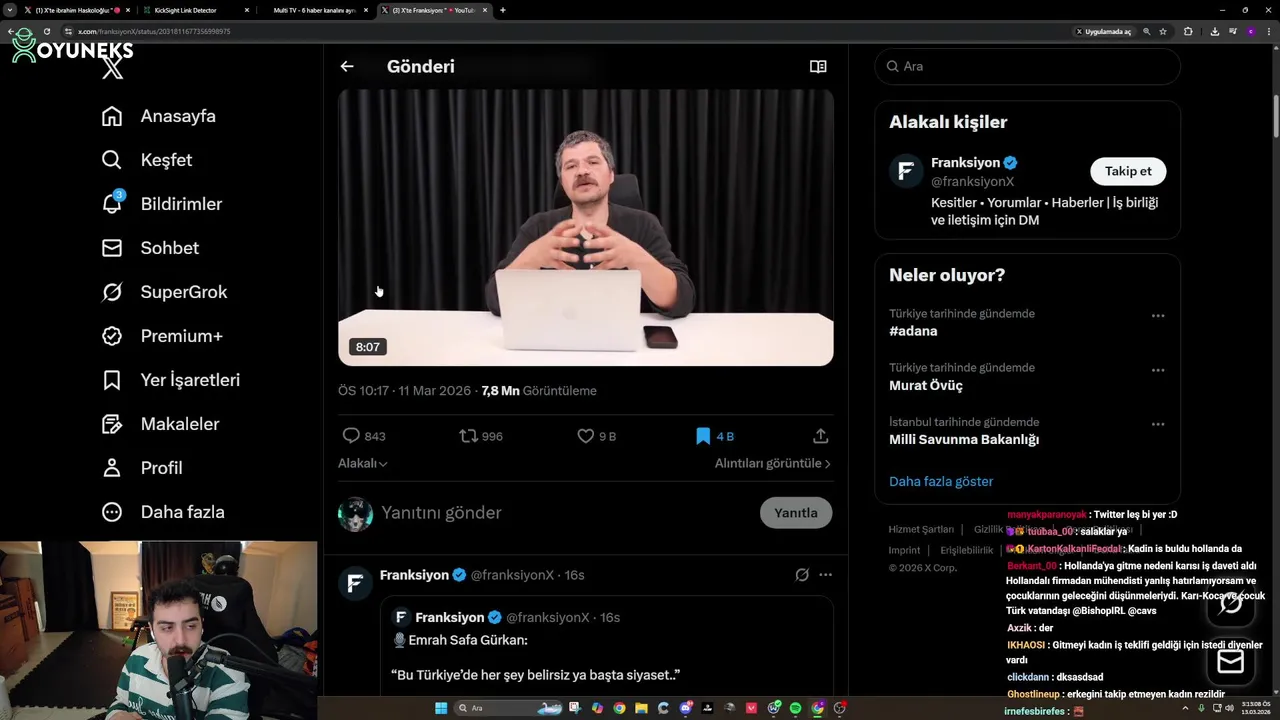Image resolution: width=1280 pixels, height=720 pixels.
Task: Click the 7,8 Mn Görüntüleme view count
Action: coord(539,391)
